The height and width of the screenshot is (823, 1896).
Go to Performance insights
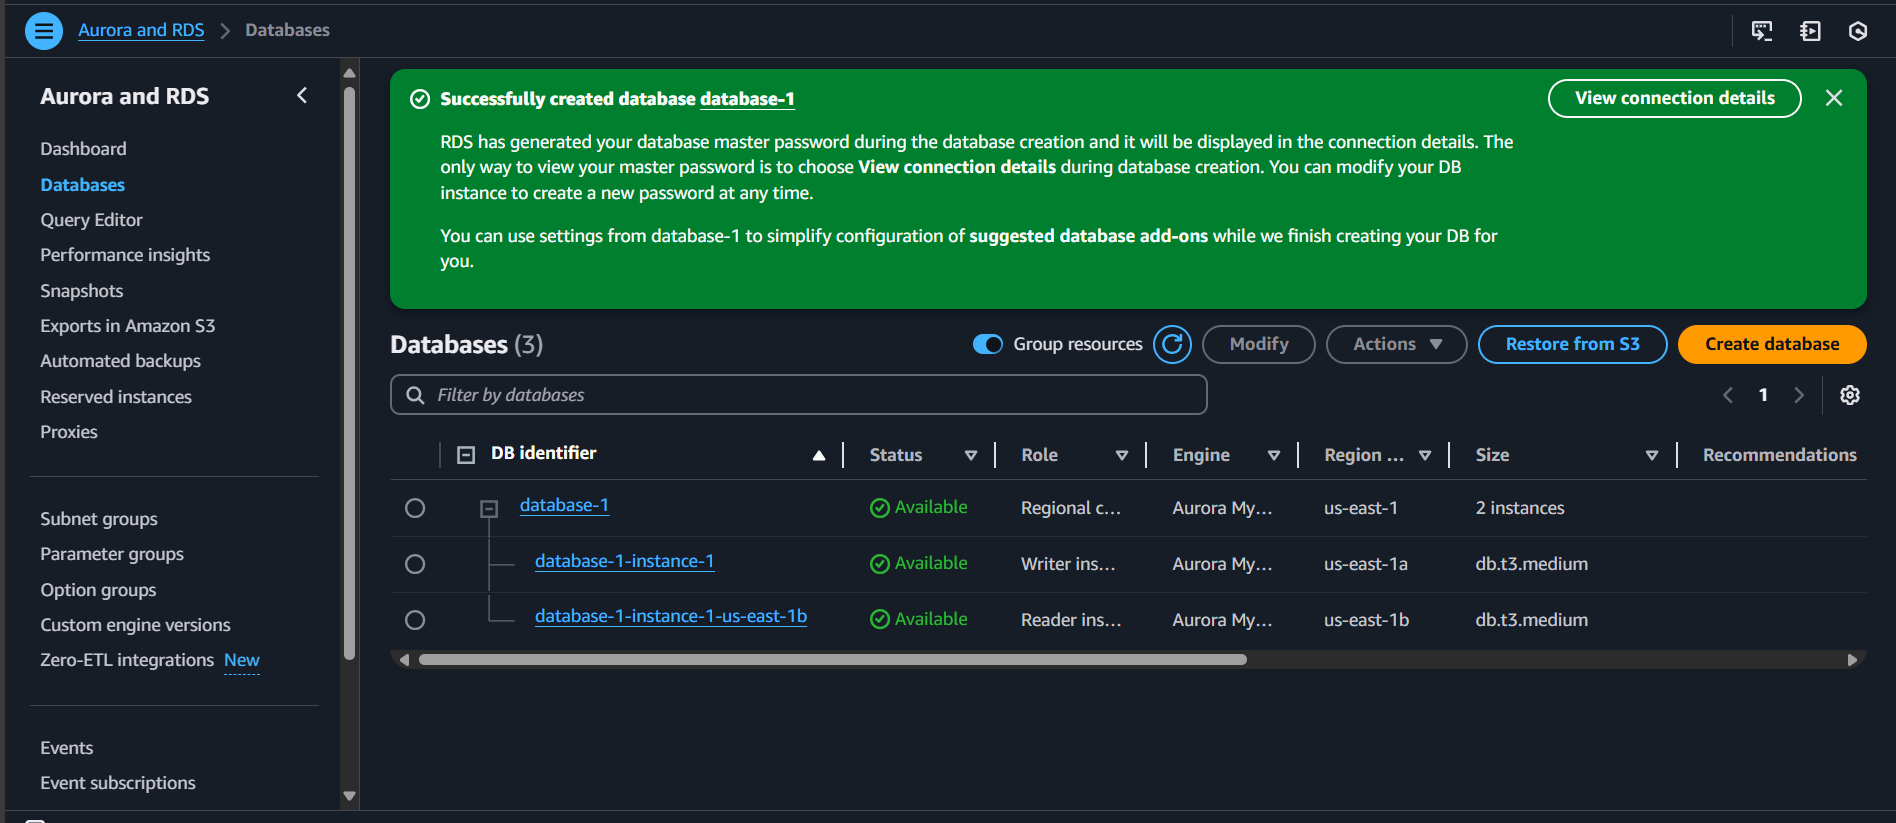(125, 255)
